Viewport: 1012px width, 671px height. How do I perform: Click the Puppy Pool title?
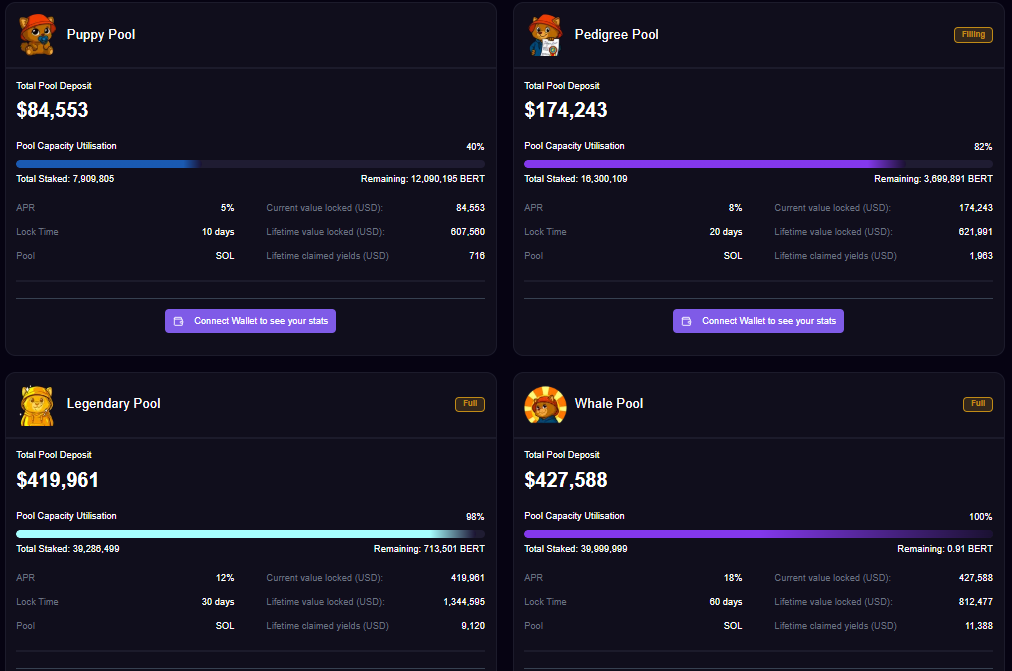pos(101,35)
